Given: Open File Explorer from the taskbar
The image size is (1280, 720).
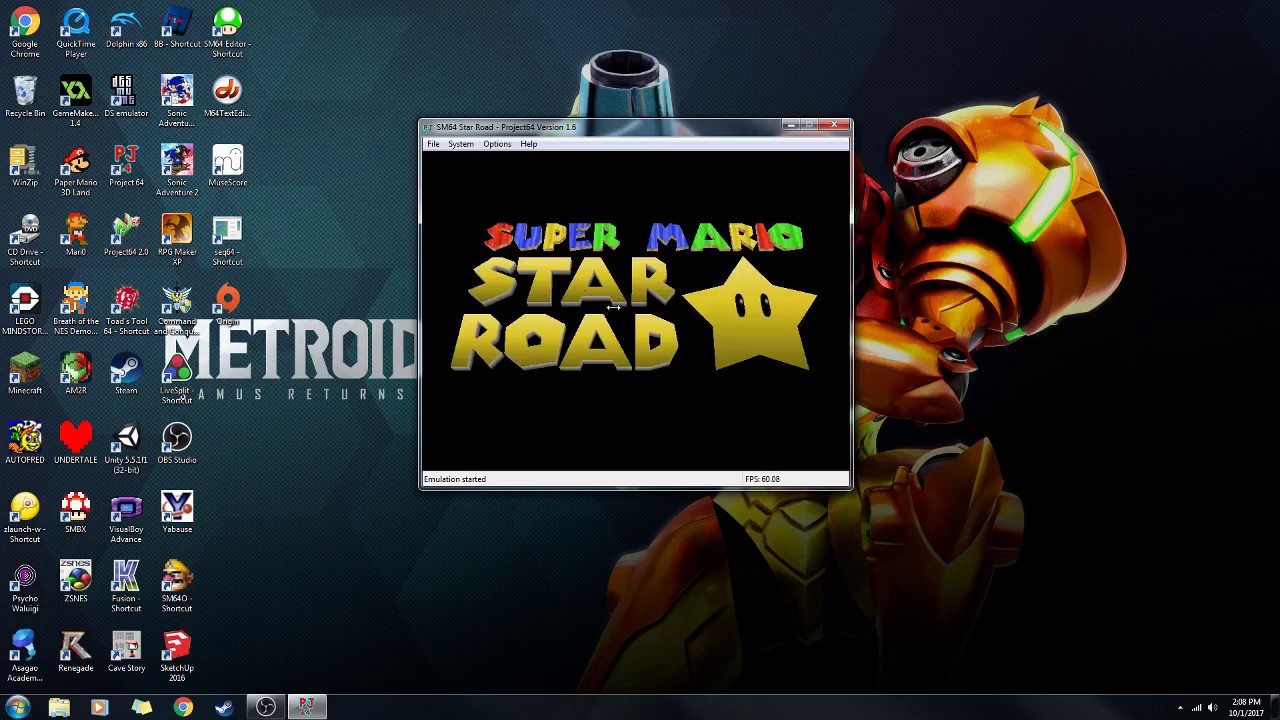Looking at the screenshot, I should pos(59,707).
